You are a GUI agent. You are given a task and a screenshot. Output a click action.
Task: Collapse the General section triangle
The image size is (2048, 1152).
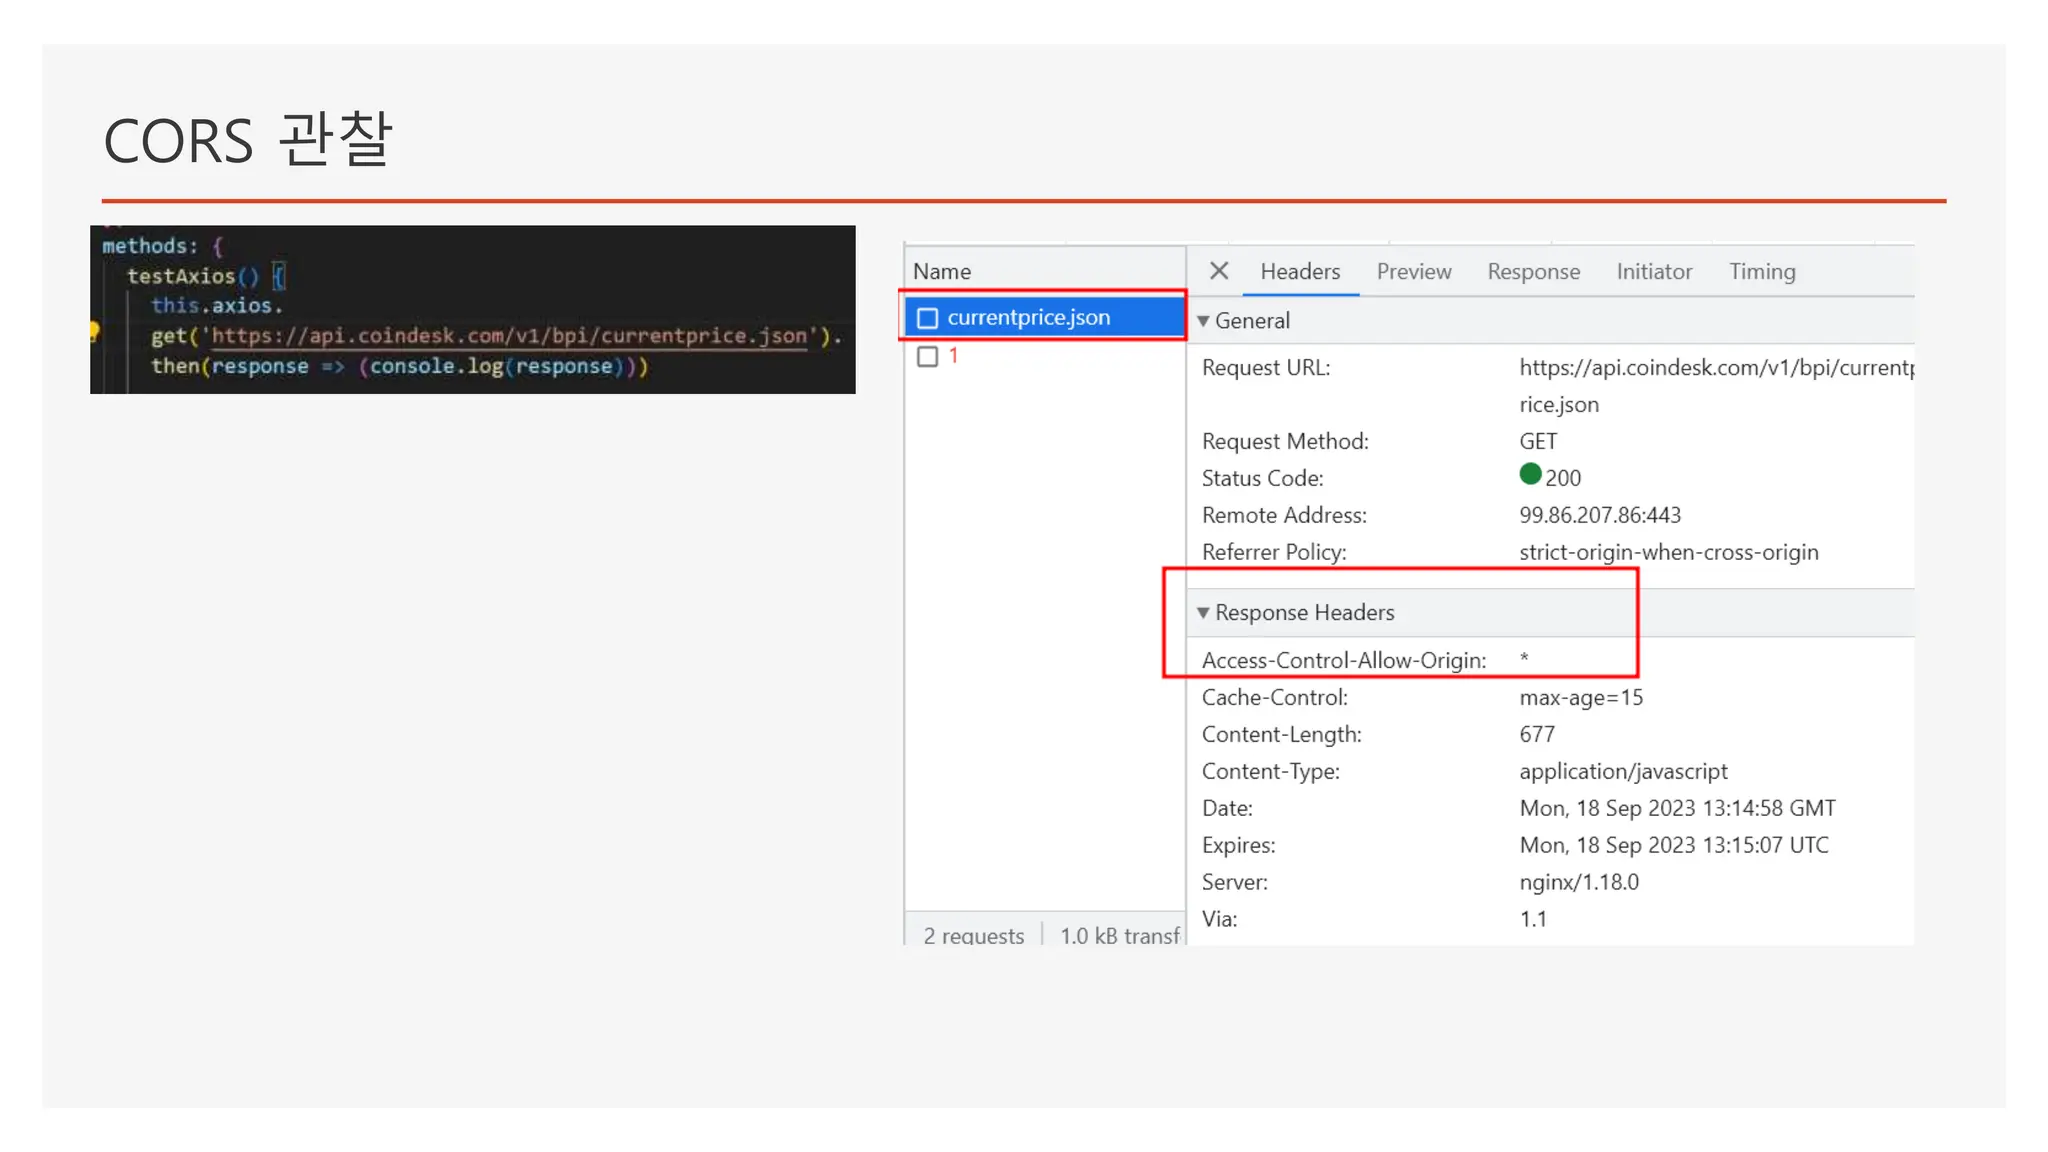tap(1204, 321)
